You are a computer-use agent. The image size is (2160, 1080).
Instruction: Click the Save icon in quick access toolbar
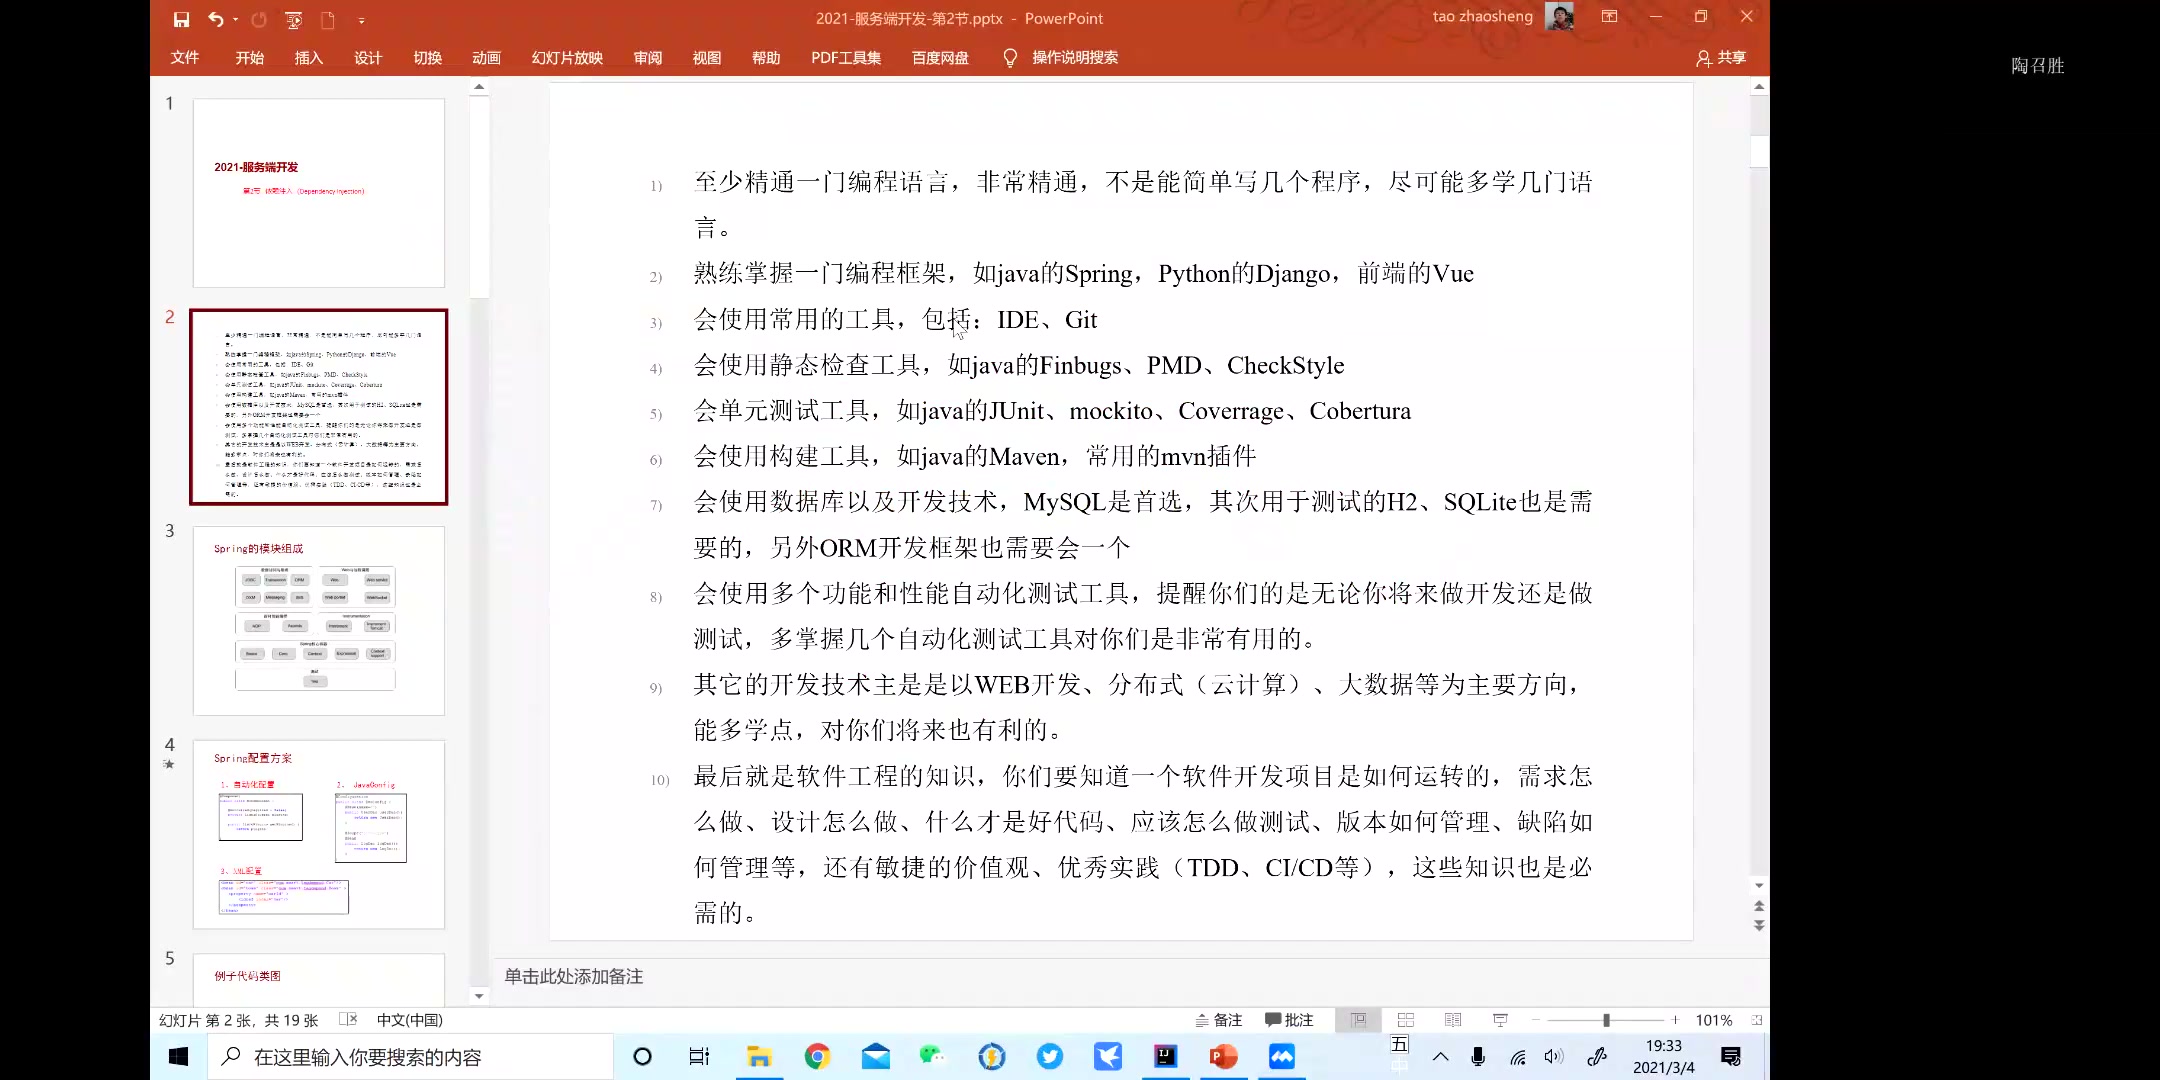click(x=181, y=19)
